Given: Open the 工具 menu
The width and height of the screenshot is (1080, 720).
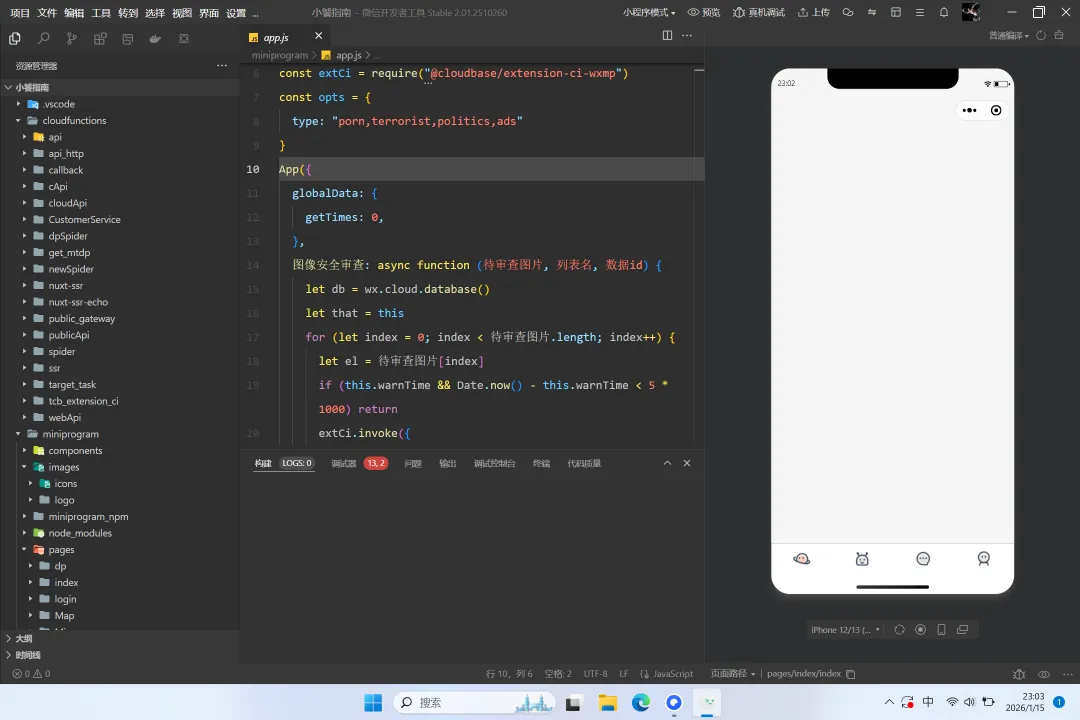Looking at the screenshot, I should click(x=101, y=13).
